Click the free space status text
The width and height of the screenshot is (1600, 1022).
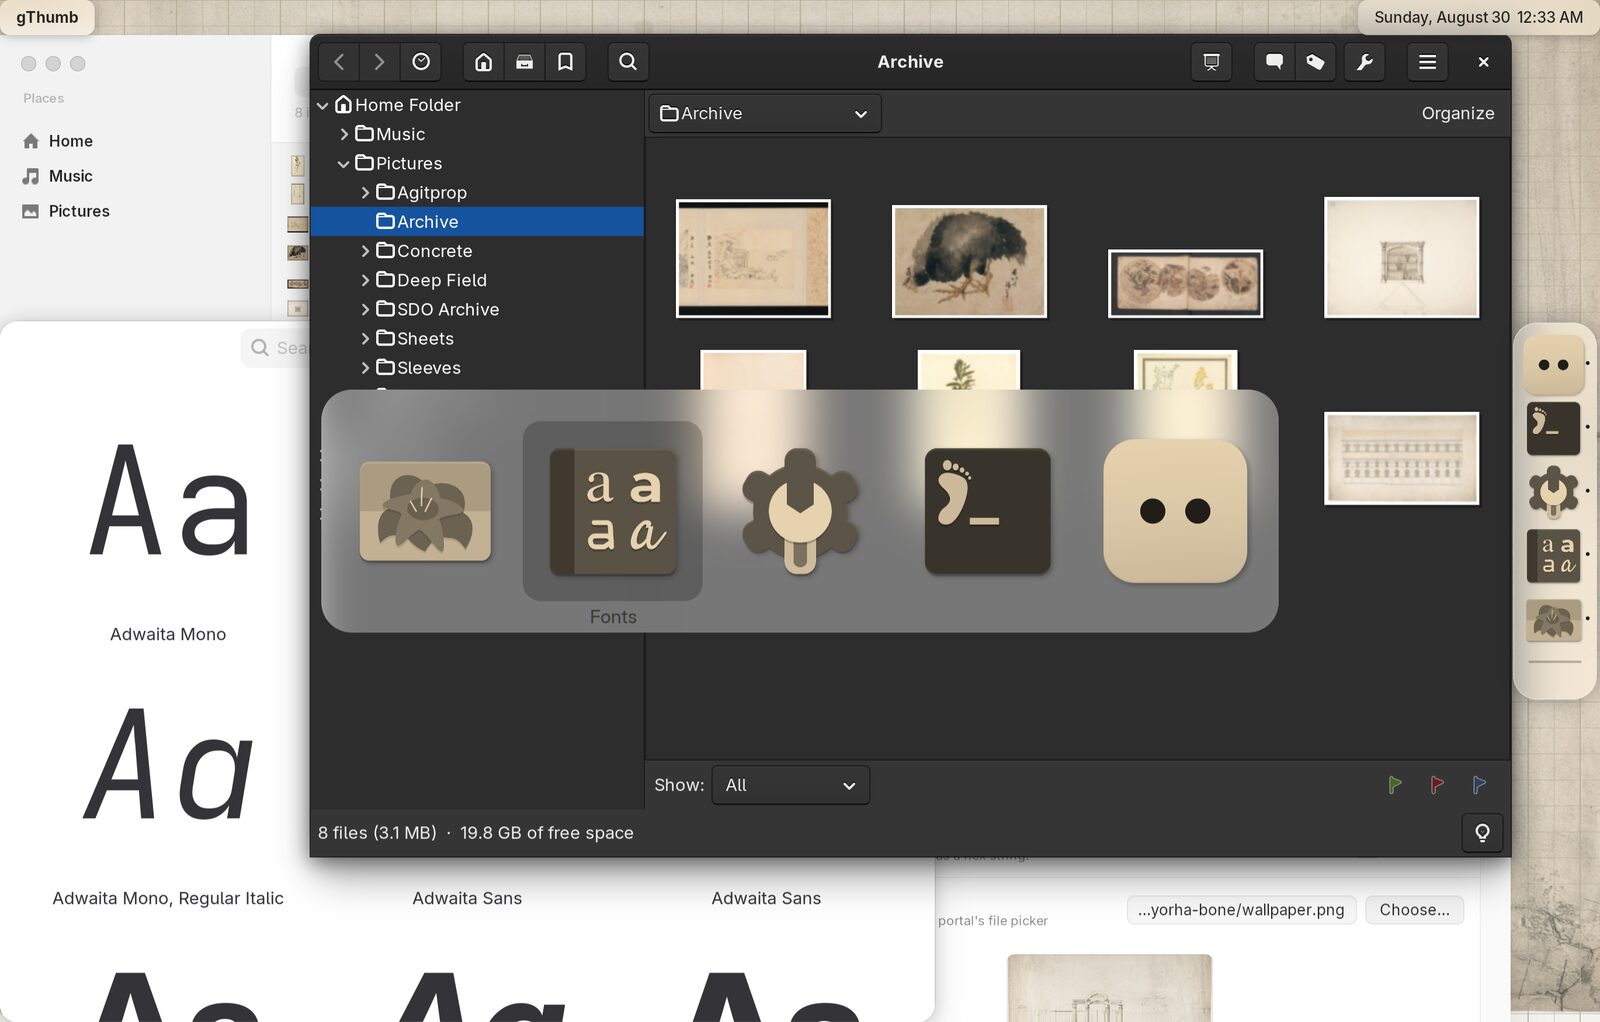point(546,833)
